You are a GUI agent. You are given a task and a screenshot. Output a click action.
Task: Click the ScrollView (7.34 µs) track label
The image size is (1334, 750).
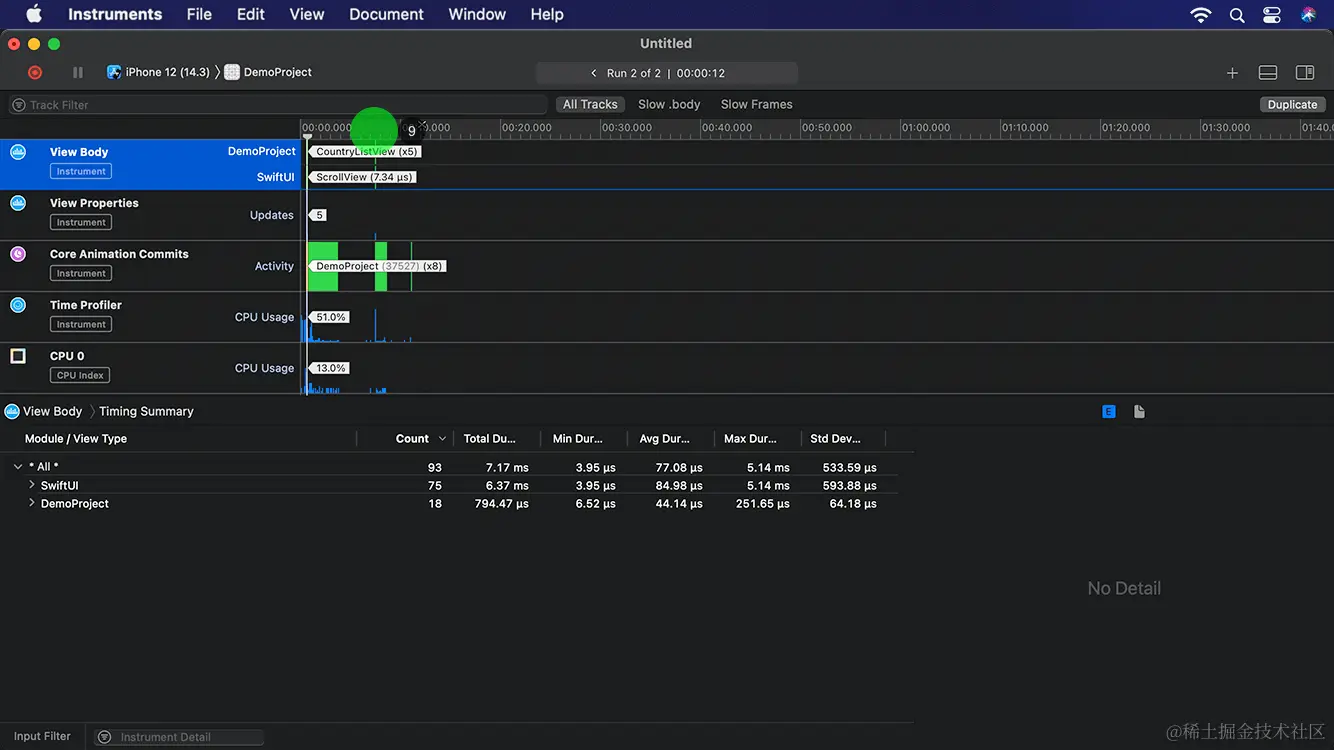coord(364,177)
